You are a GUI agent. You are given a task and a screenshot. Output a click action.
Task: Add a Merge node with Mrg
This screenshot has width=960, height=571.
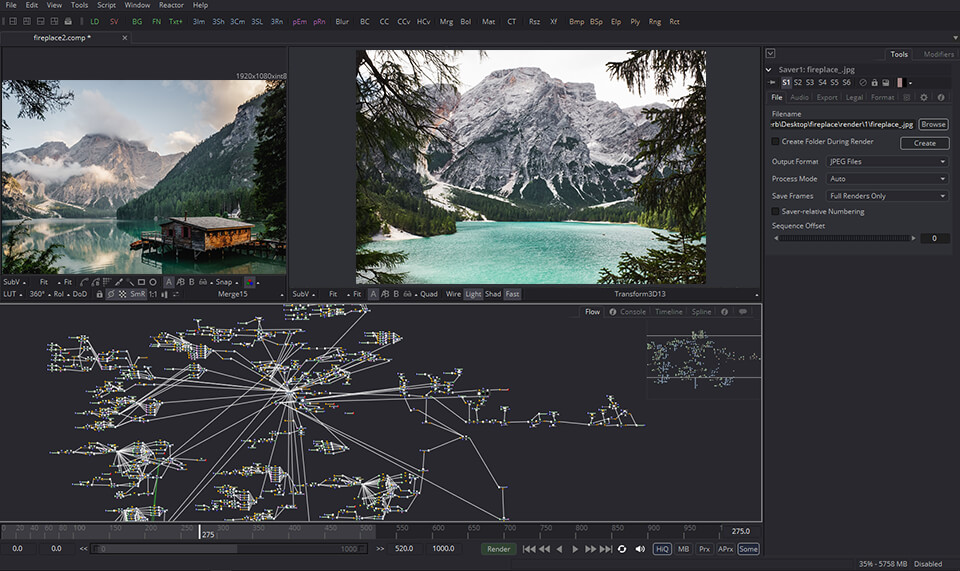(x=446, y=21)
